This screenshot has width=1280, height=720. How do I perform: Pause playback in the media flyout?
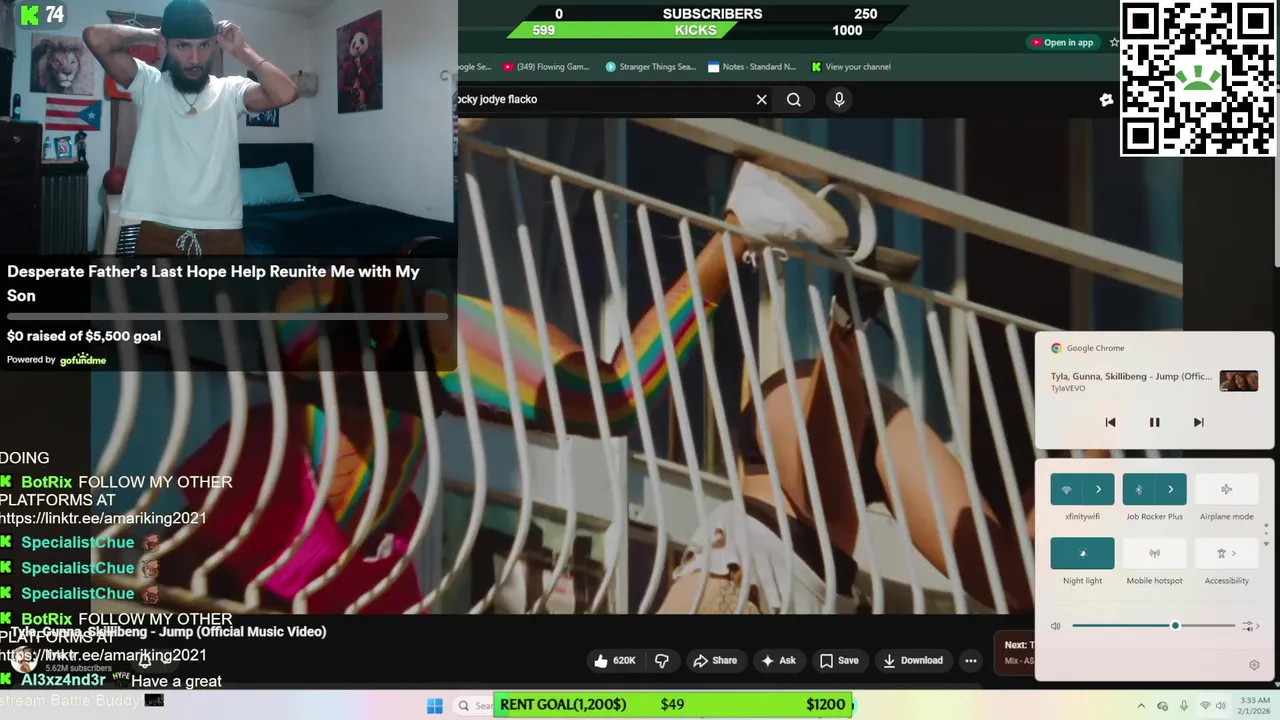tap(1154, 422)
